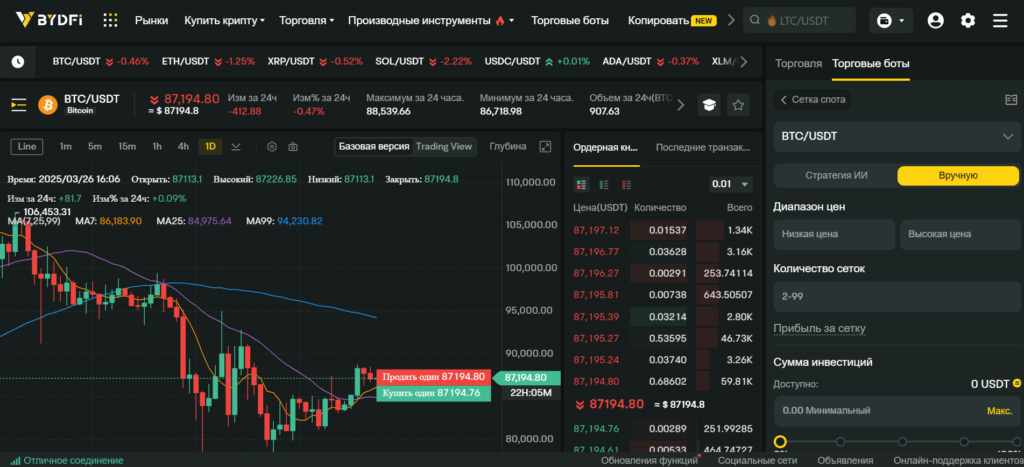Image resolution: width=1024 pixels, height=467 pixels.
Task: Switch chart to Trading View mode
Action: (x=443, y=146)
